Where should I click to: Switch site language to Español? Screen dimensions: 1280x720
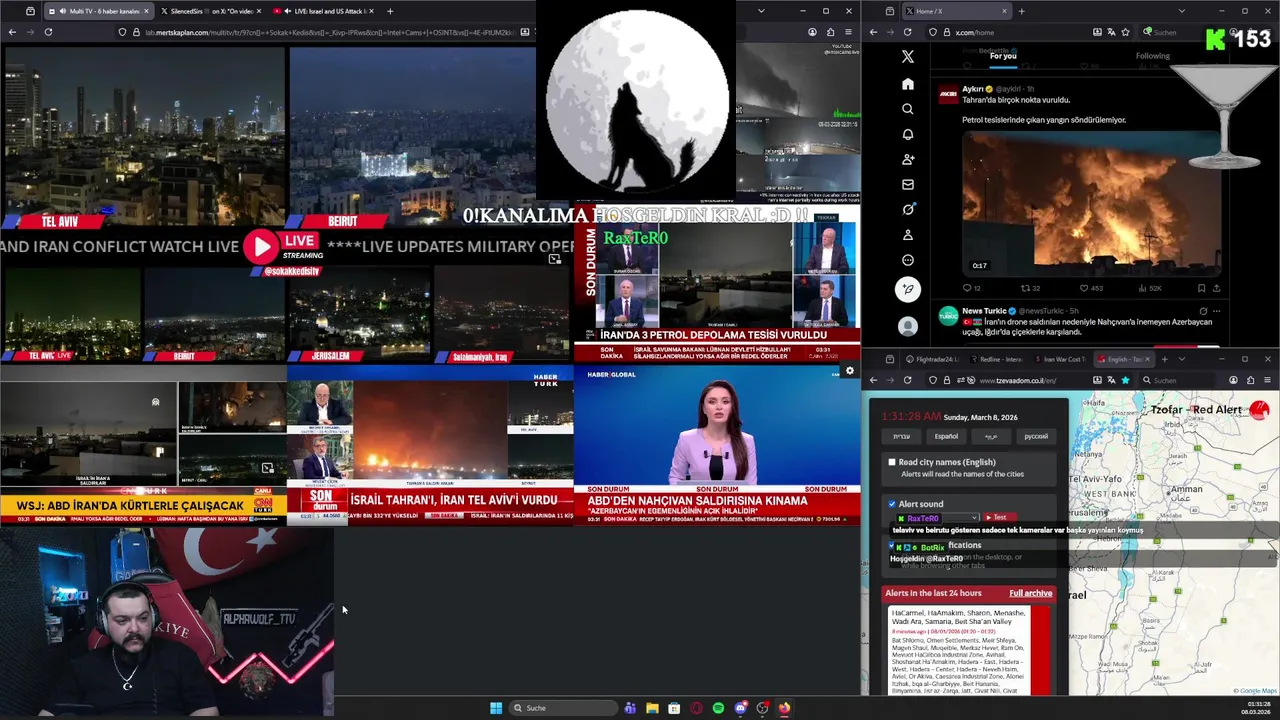click(946, 436)
